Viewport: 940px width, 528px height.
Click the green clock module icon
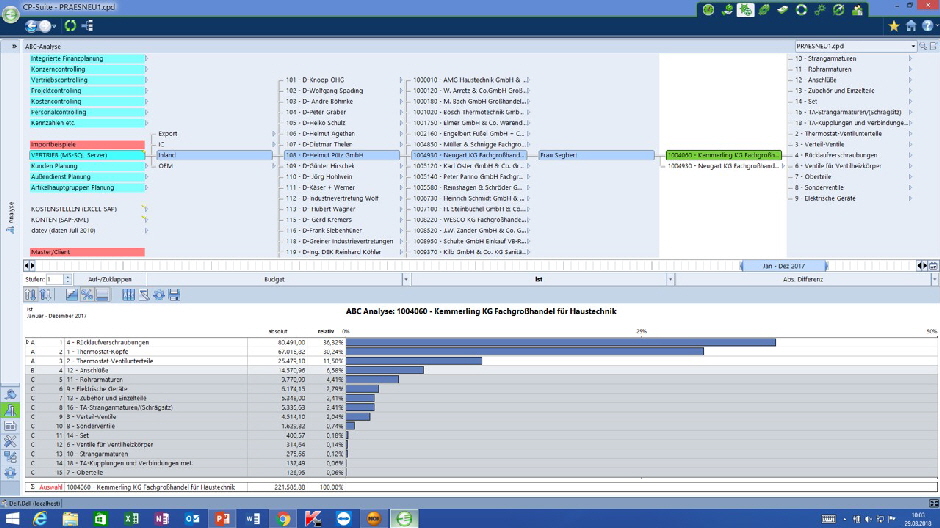[709, 10]
